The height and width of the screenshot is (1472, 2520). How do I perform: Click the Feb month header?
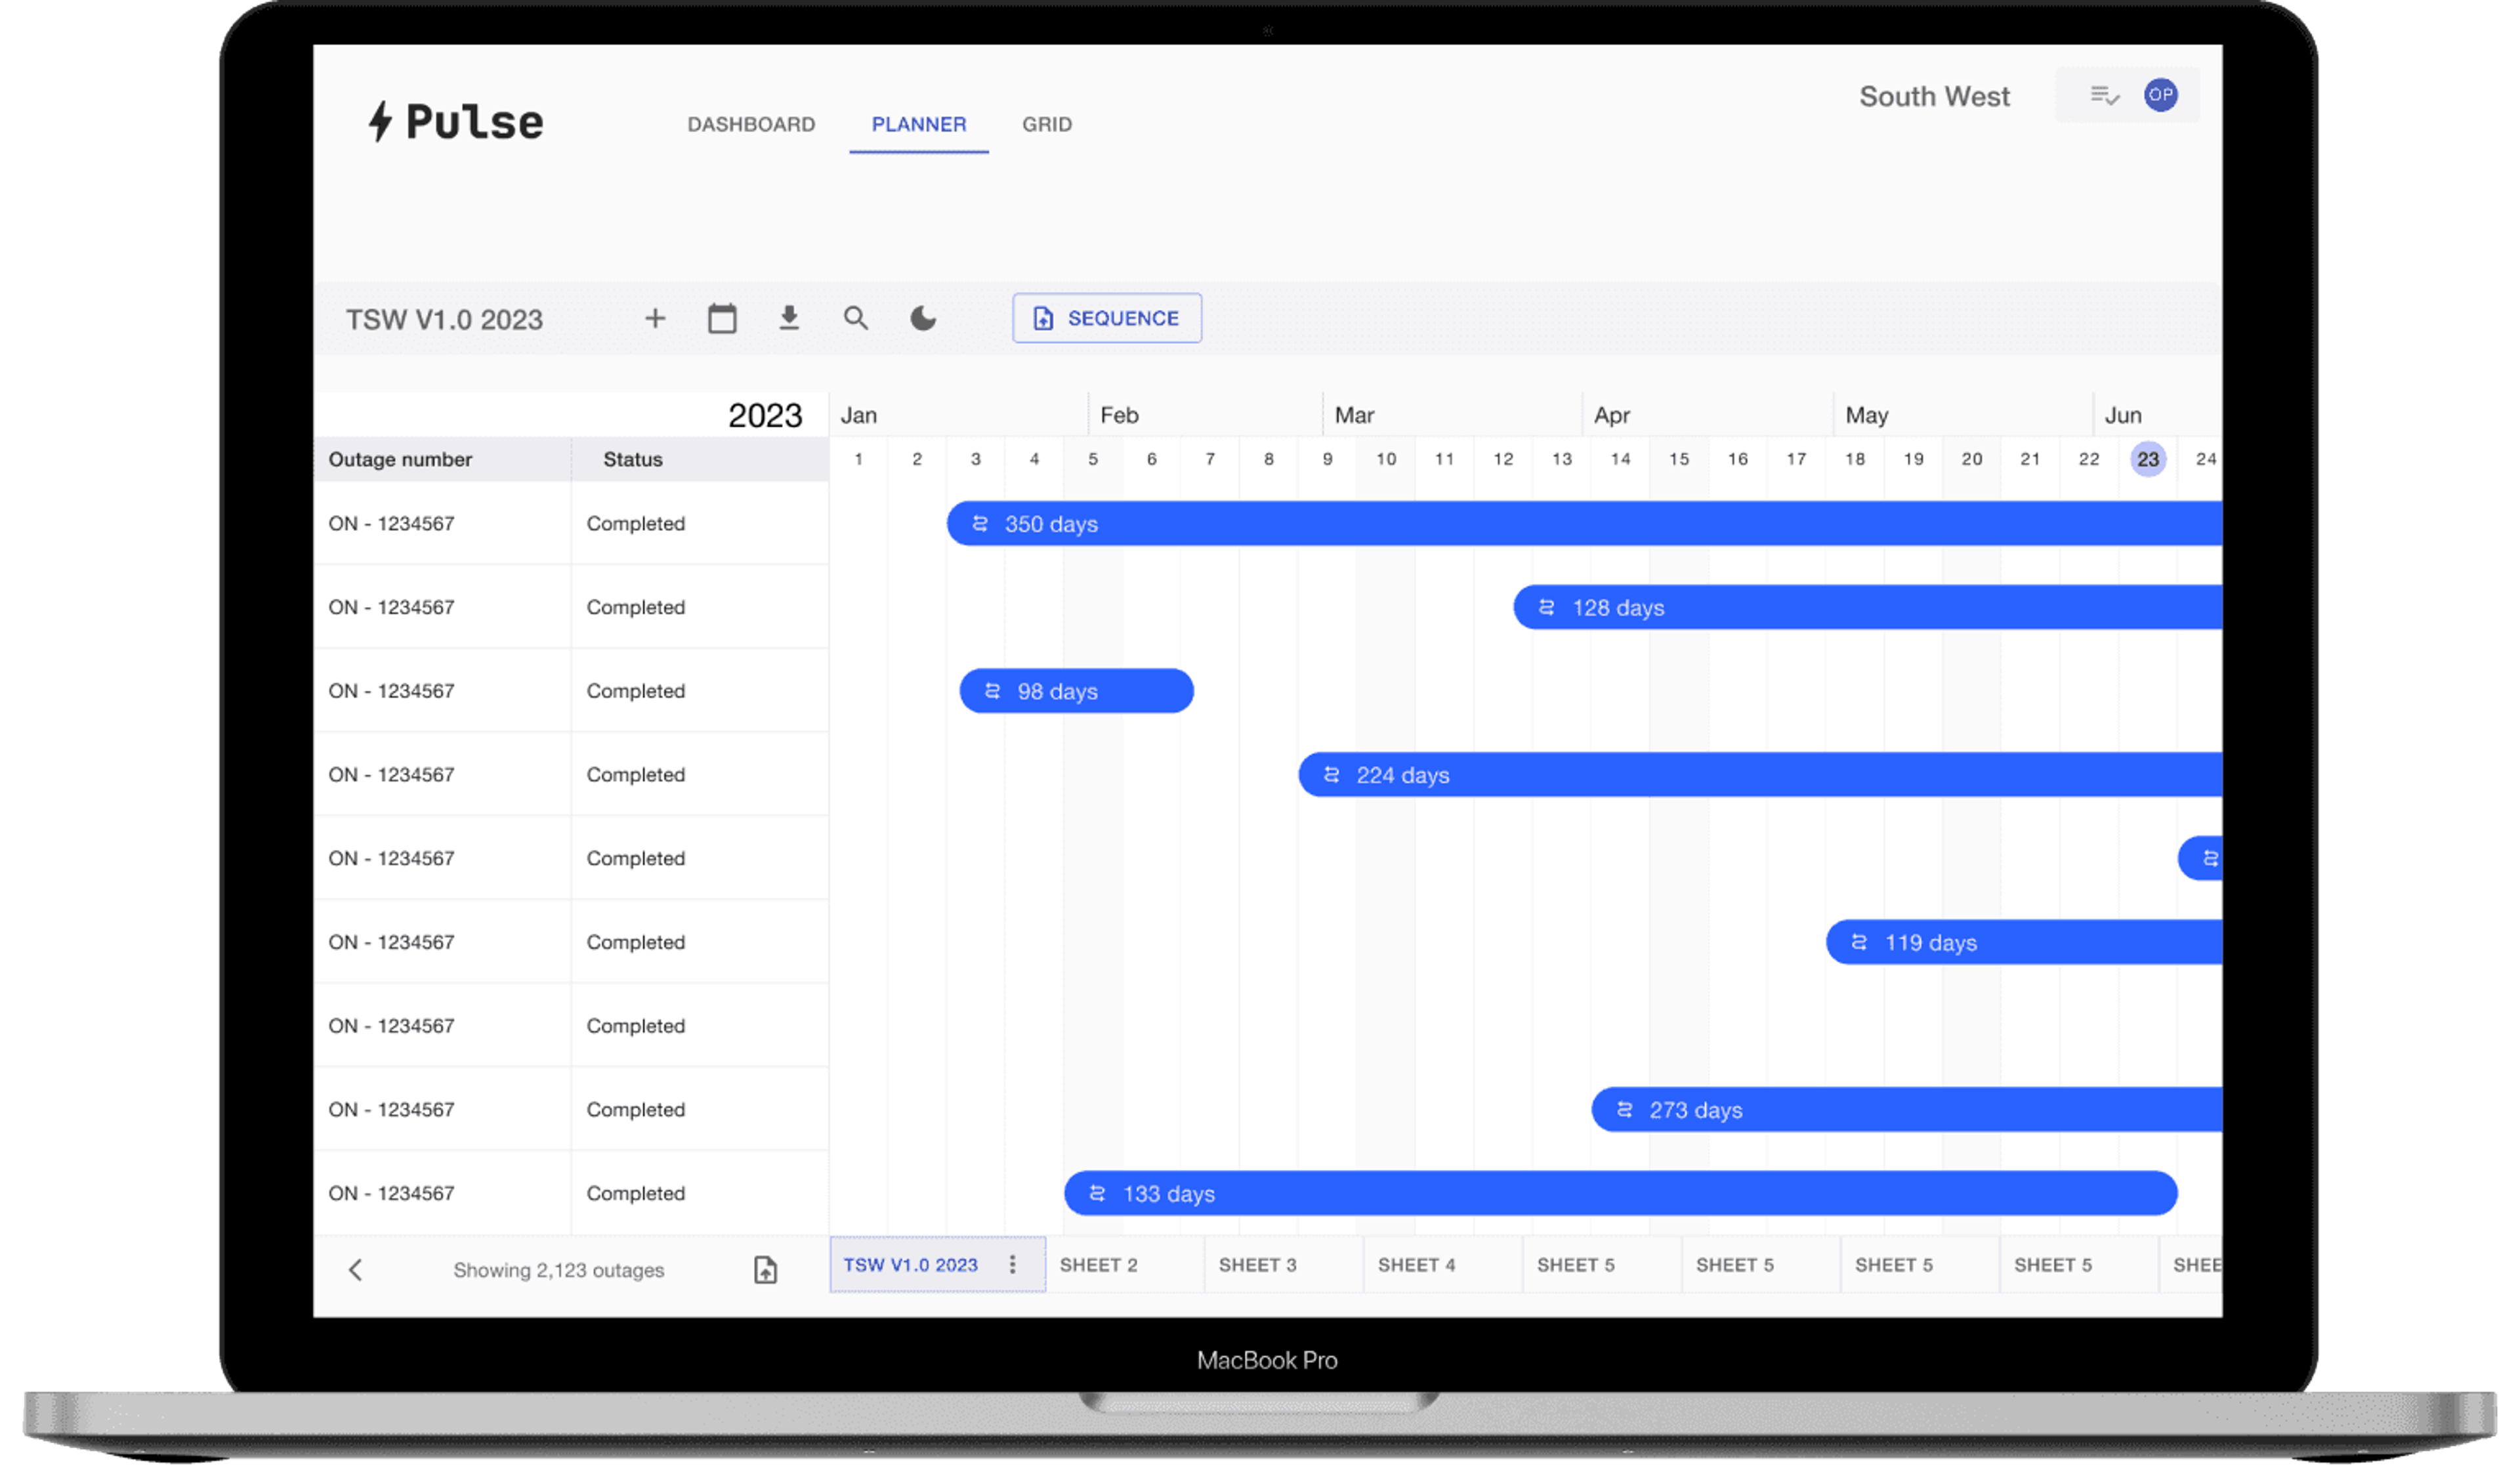(1119, 415)
